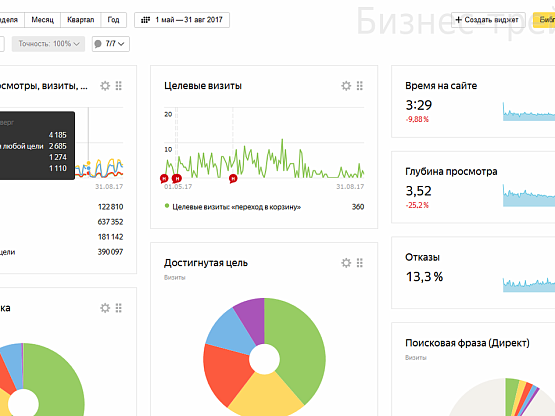Select the Год period tab

coord(113,20)
